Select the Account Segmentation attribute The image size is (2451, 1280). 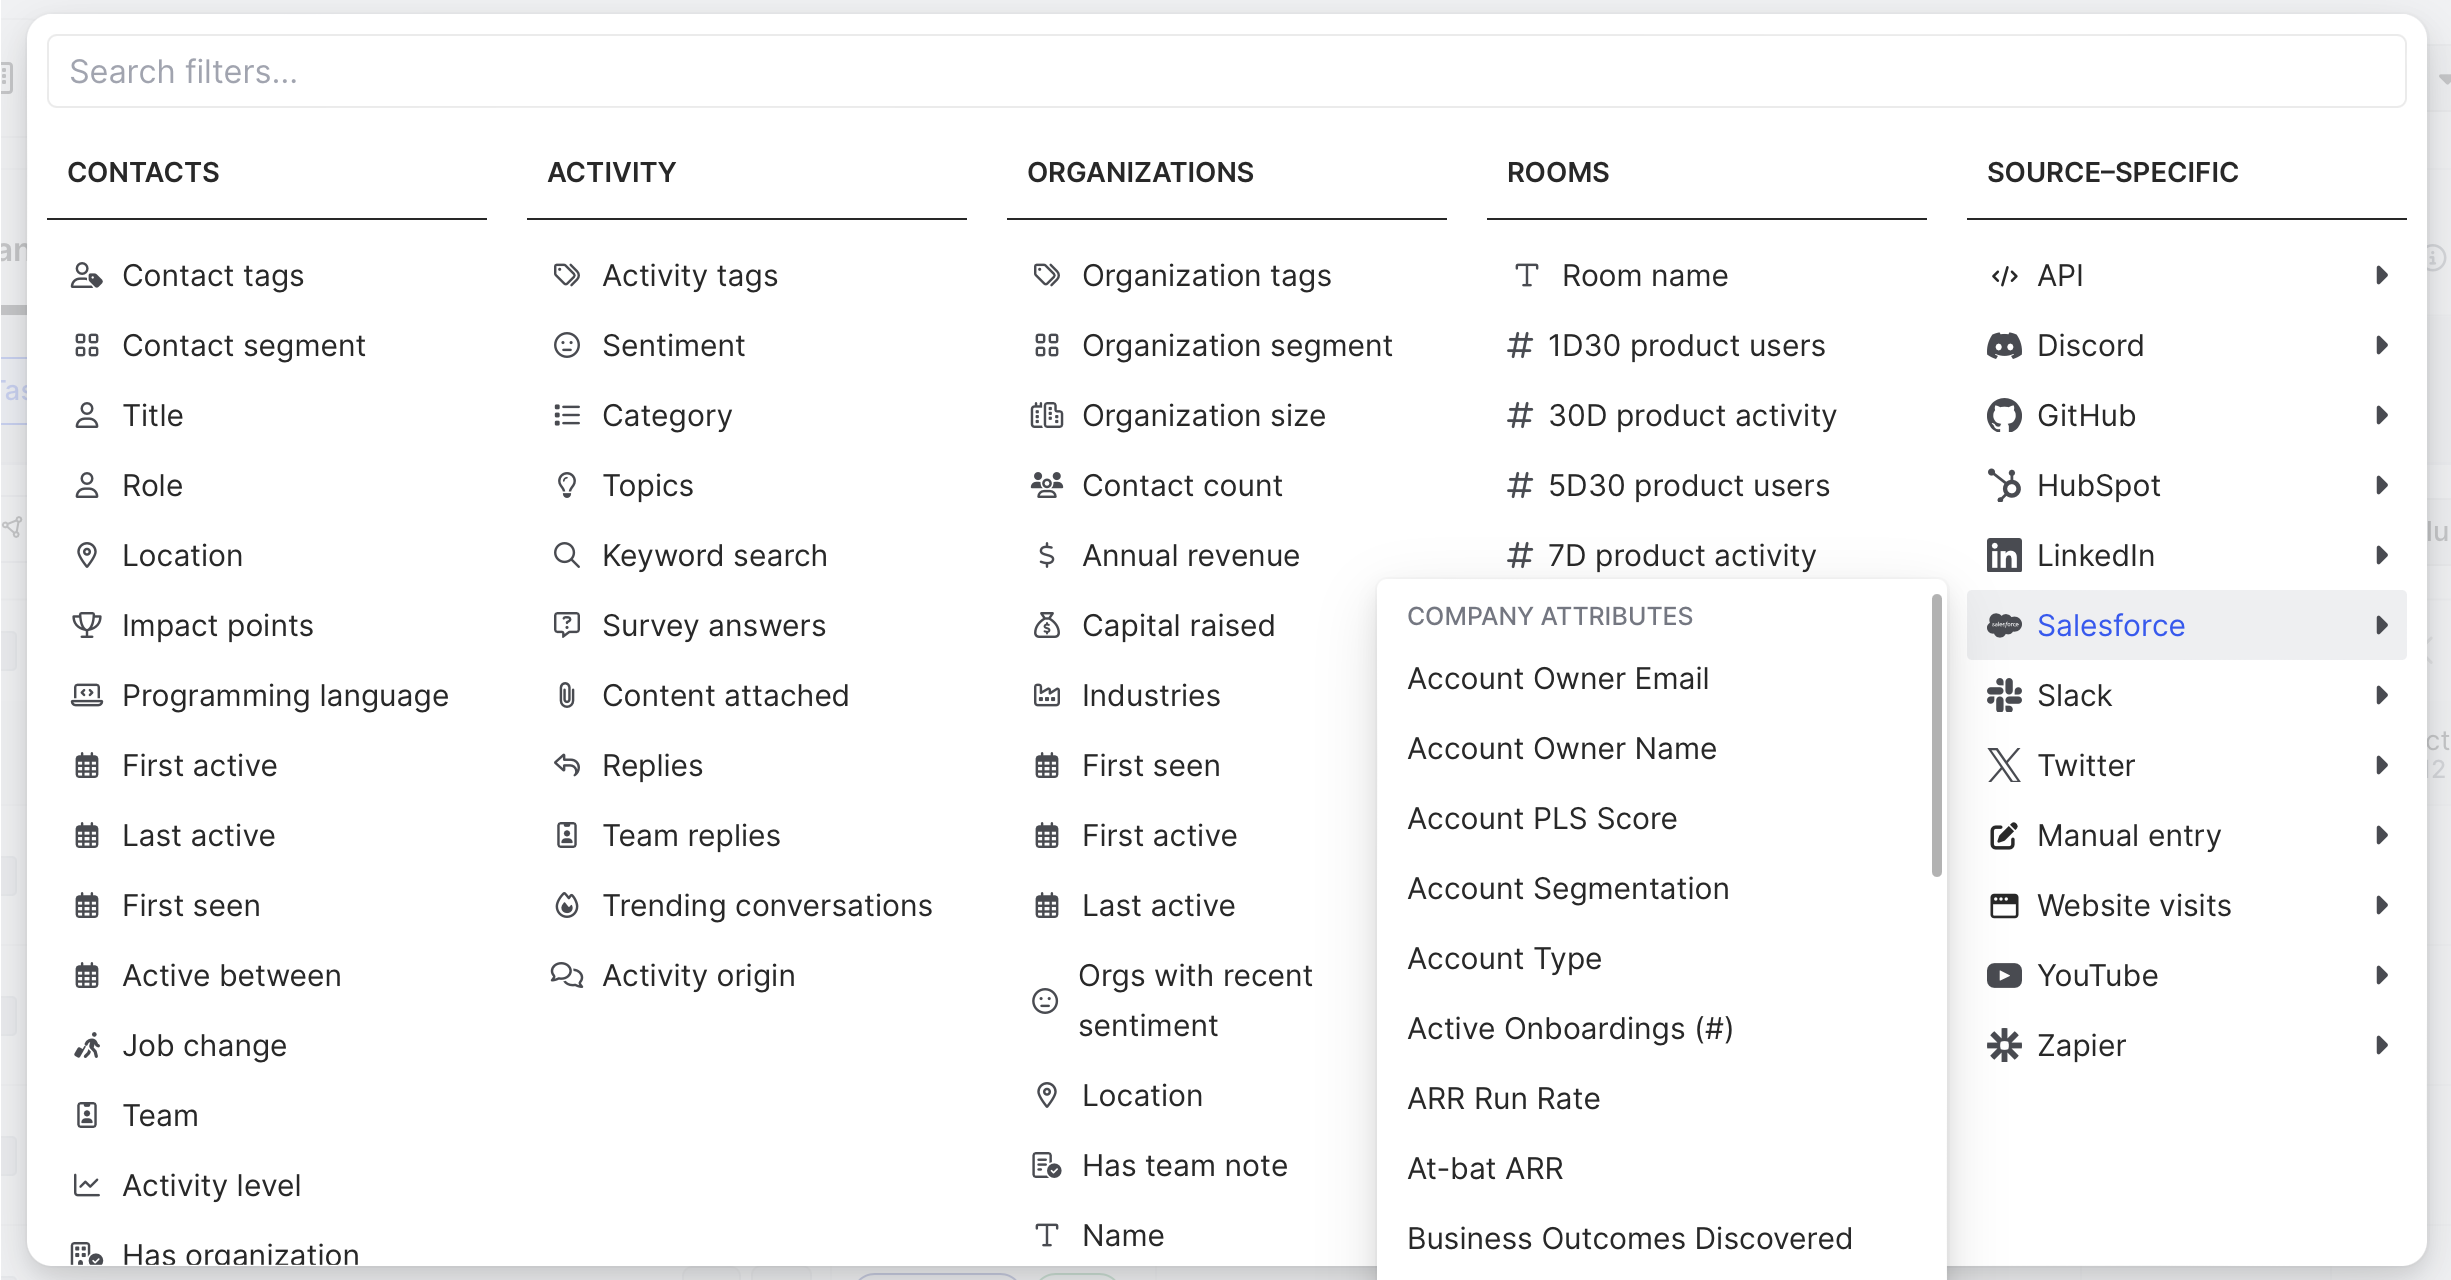pyautogui.click(x=1567, y=889)
